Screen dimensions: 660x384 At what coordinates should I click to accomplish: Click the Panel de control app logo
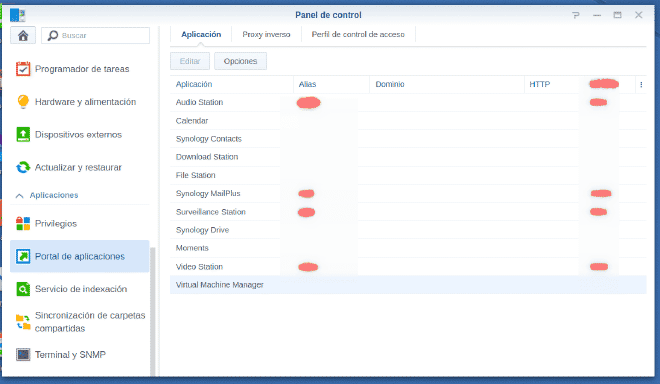(17, 15)
